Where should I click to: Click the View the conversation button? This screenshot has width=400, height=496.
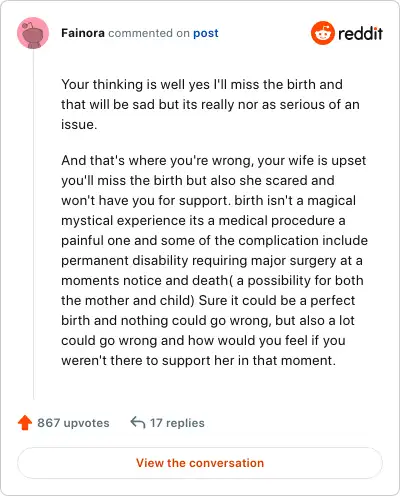click(200, 463)
